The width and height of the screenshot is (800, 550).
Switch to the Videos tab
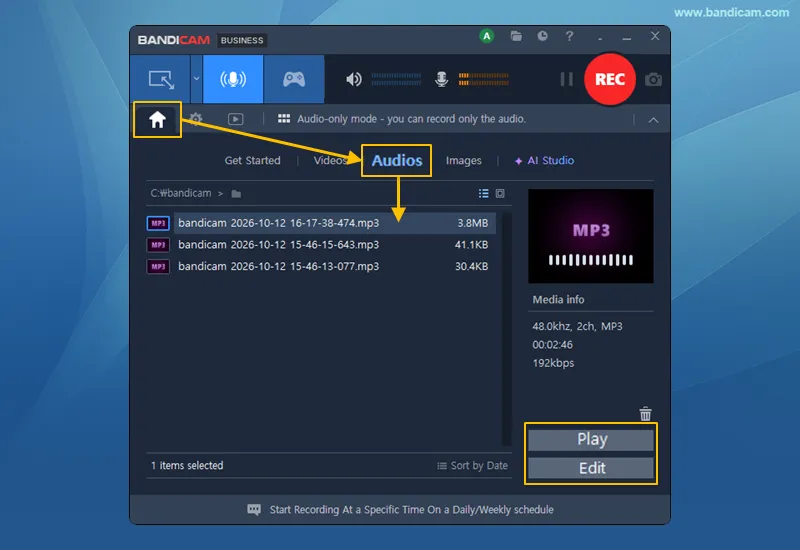(x=330, y=160)
